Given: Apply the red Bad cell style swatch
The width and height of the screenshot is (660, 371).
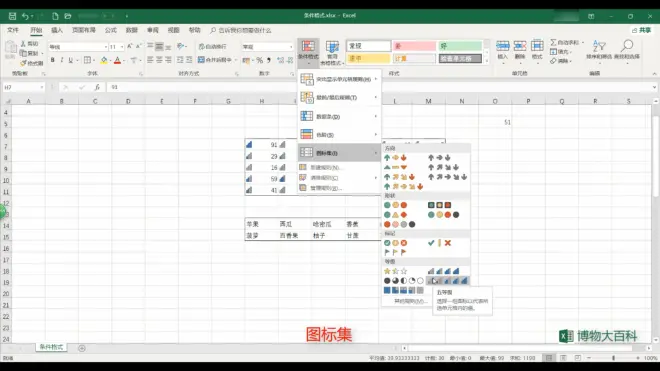Looking at the screenshot, I should click(414, 46).
